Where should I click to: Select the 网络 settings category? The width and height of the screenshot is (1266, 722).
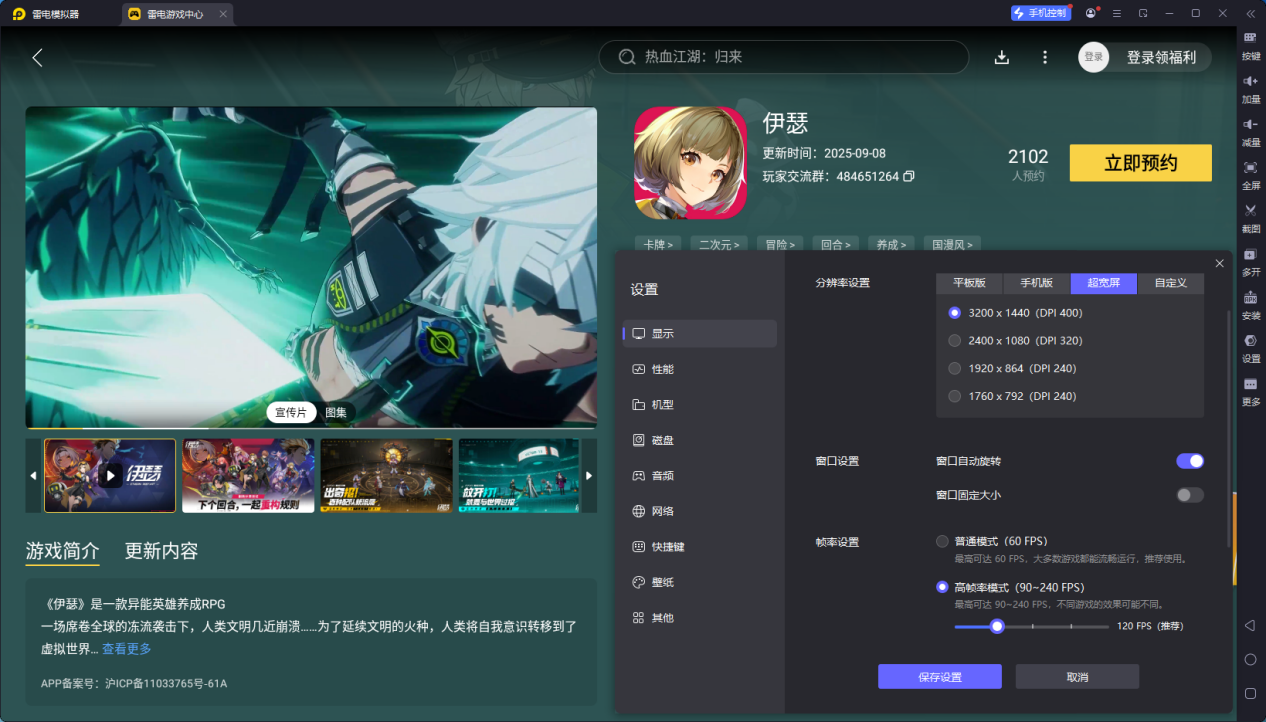tap(700, 511)
